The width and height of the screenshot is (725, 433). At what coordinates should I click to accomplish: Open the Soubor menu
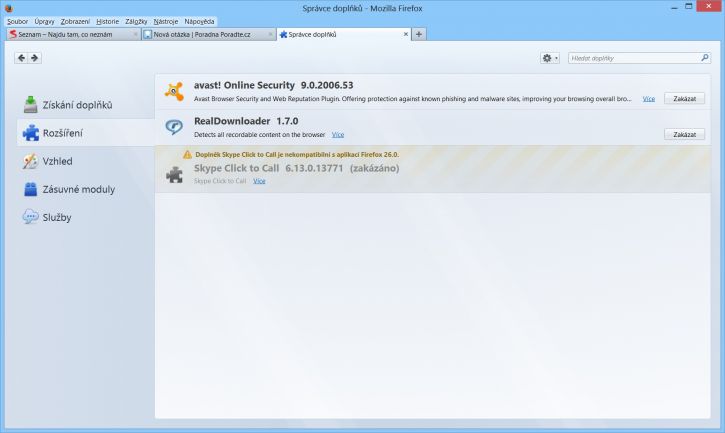(x=18, y=21)
